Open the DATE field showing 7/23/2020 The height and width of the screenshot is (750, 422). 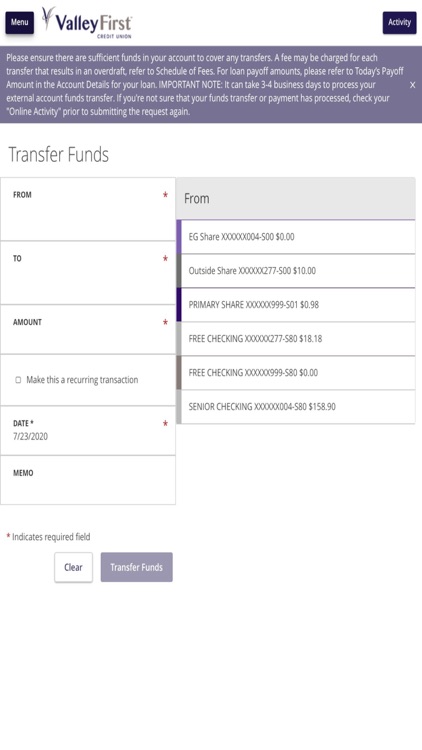point(88,430)
